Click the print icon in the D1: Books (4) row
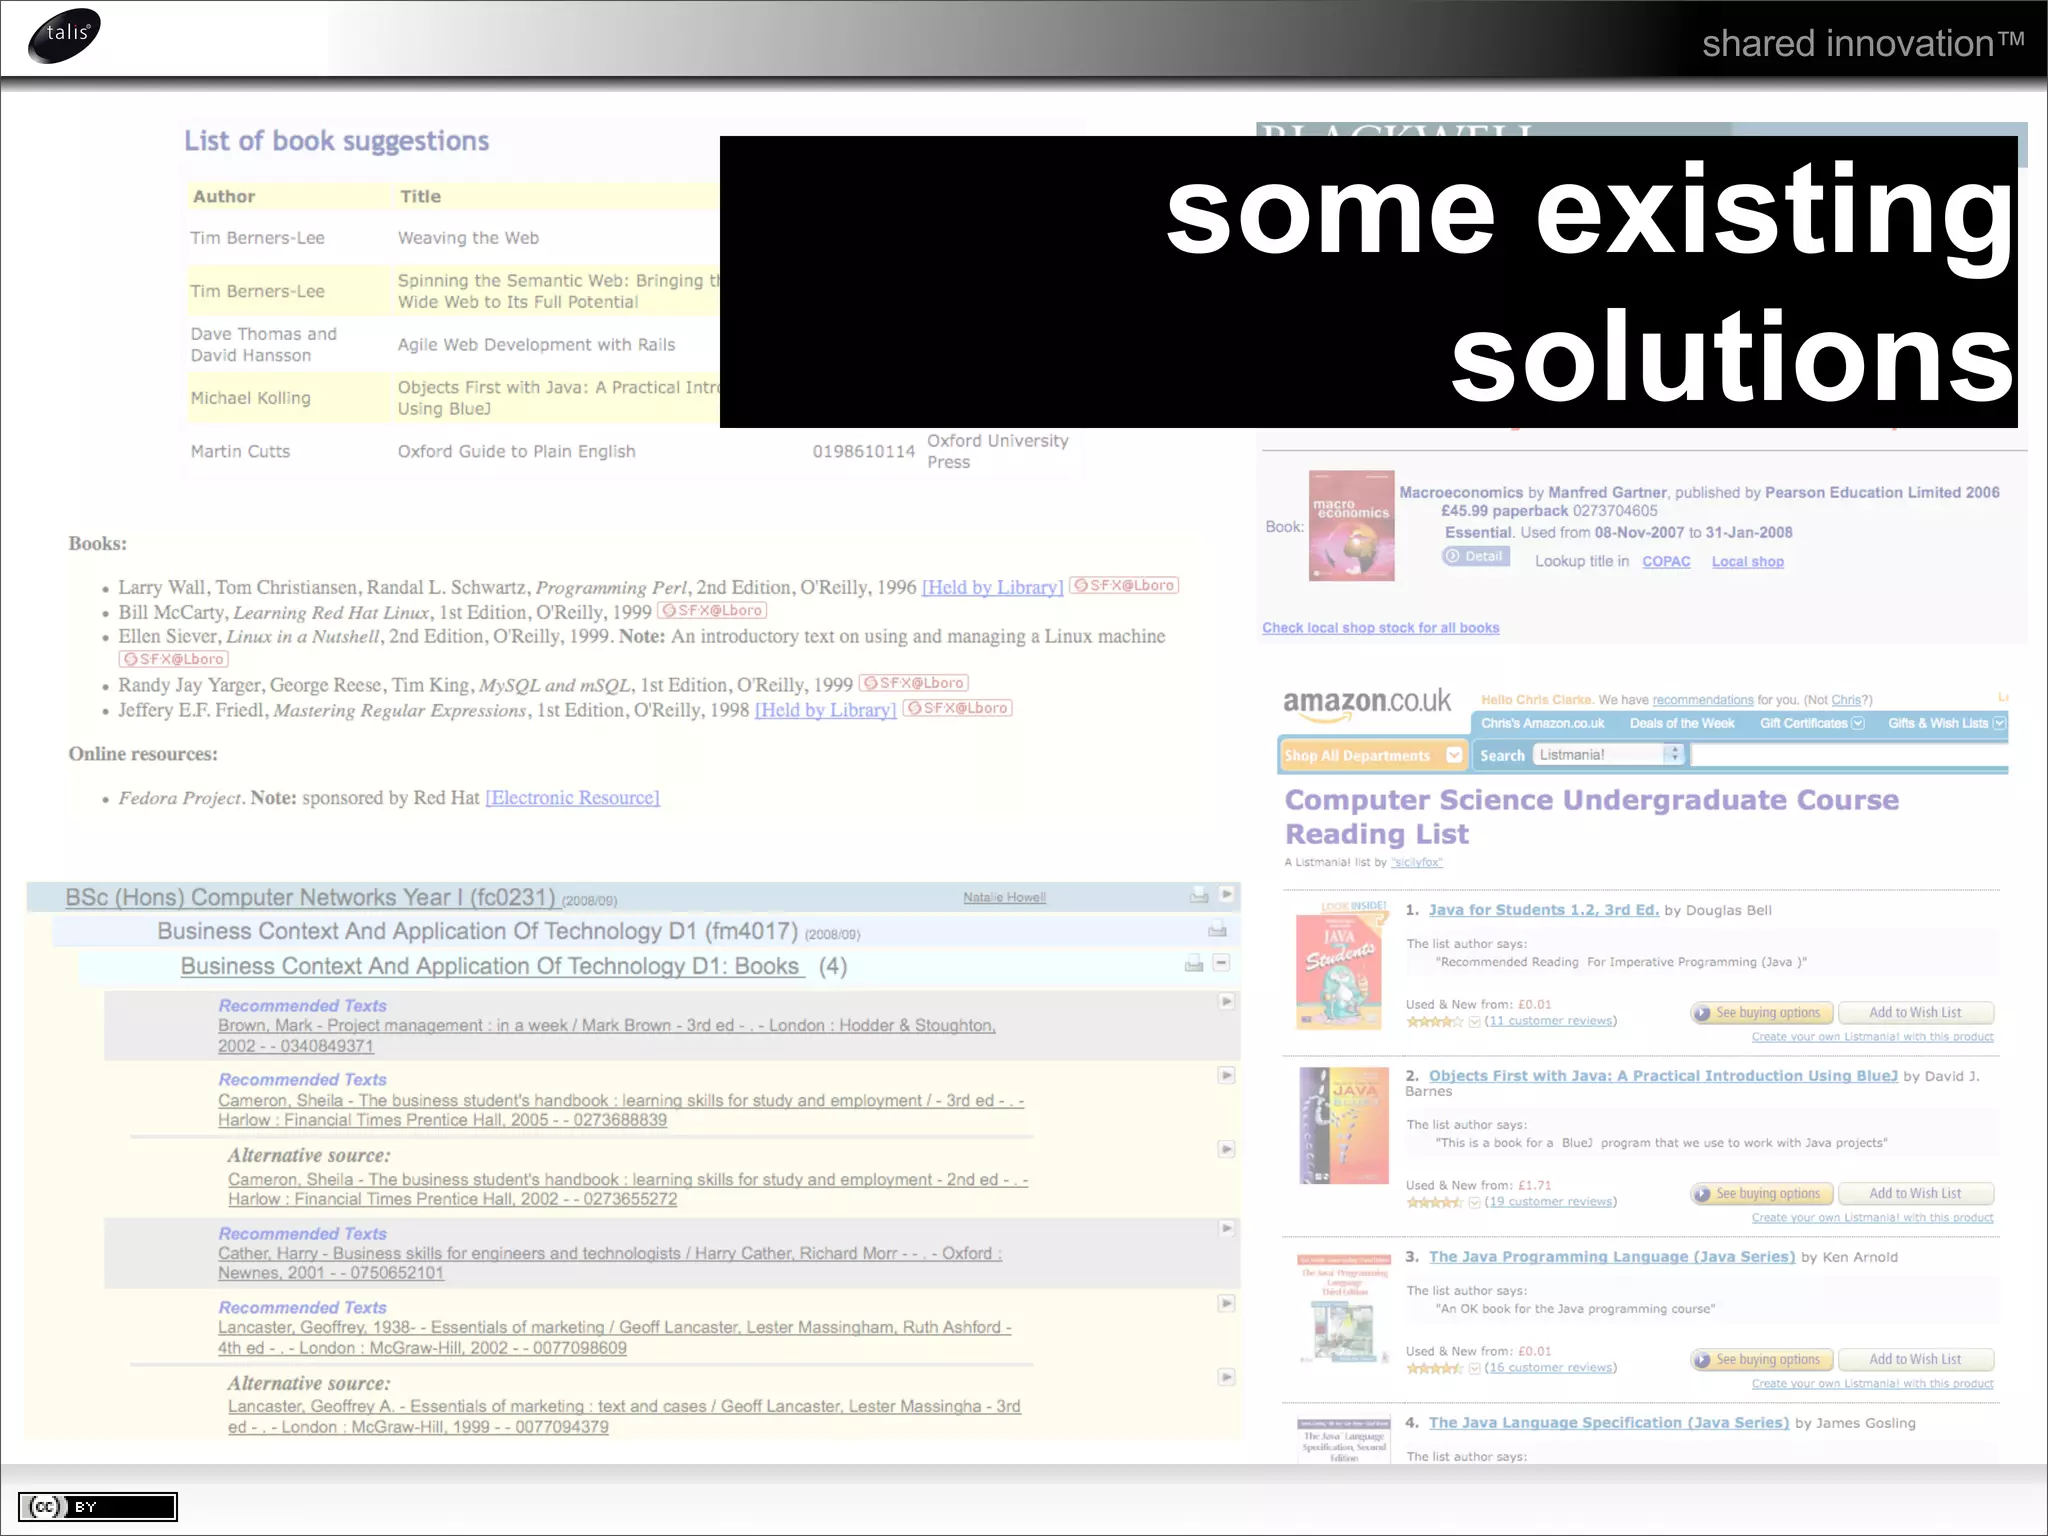 (1194, 964)
